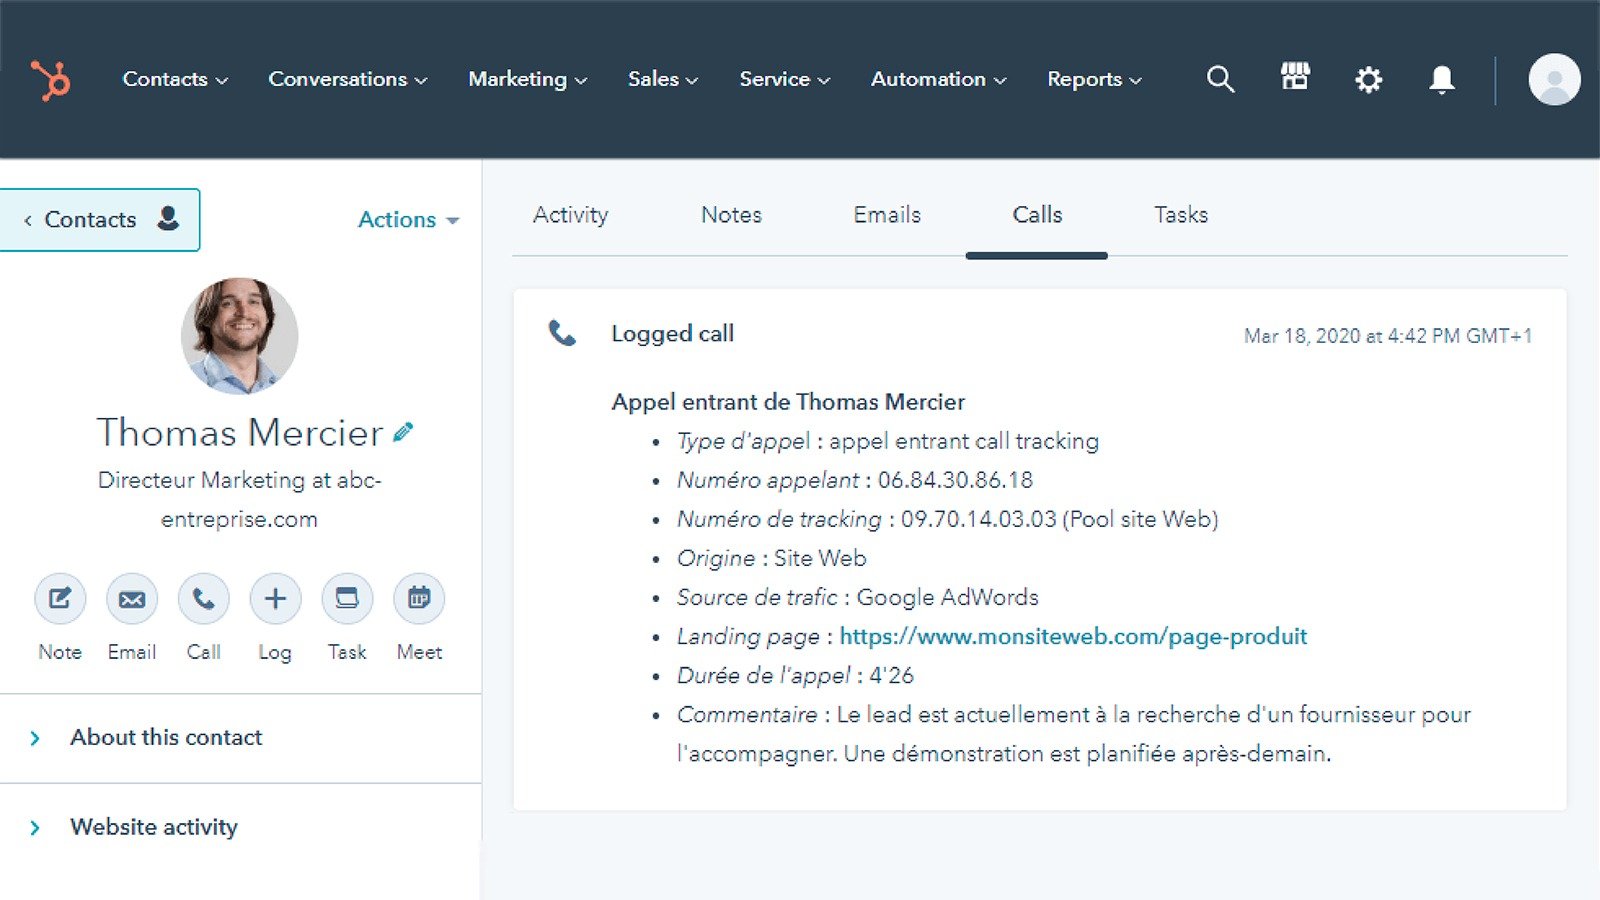
Task: Open the Marketplace icon in navbar
Action: coord(1295,77)
